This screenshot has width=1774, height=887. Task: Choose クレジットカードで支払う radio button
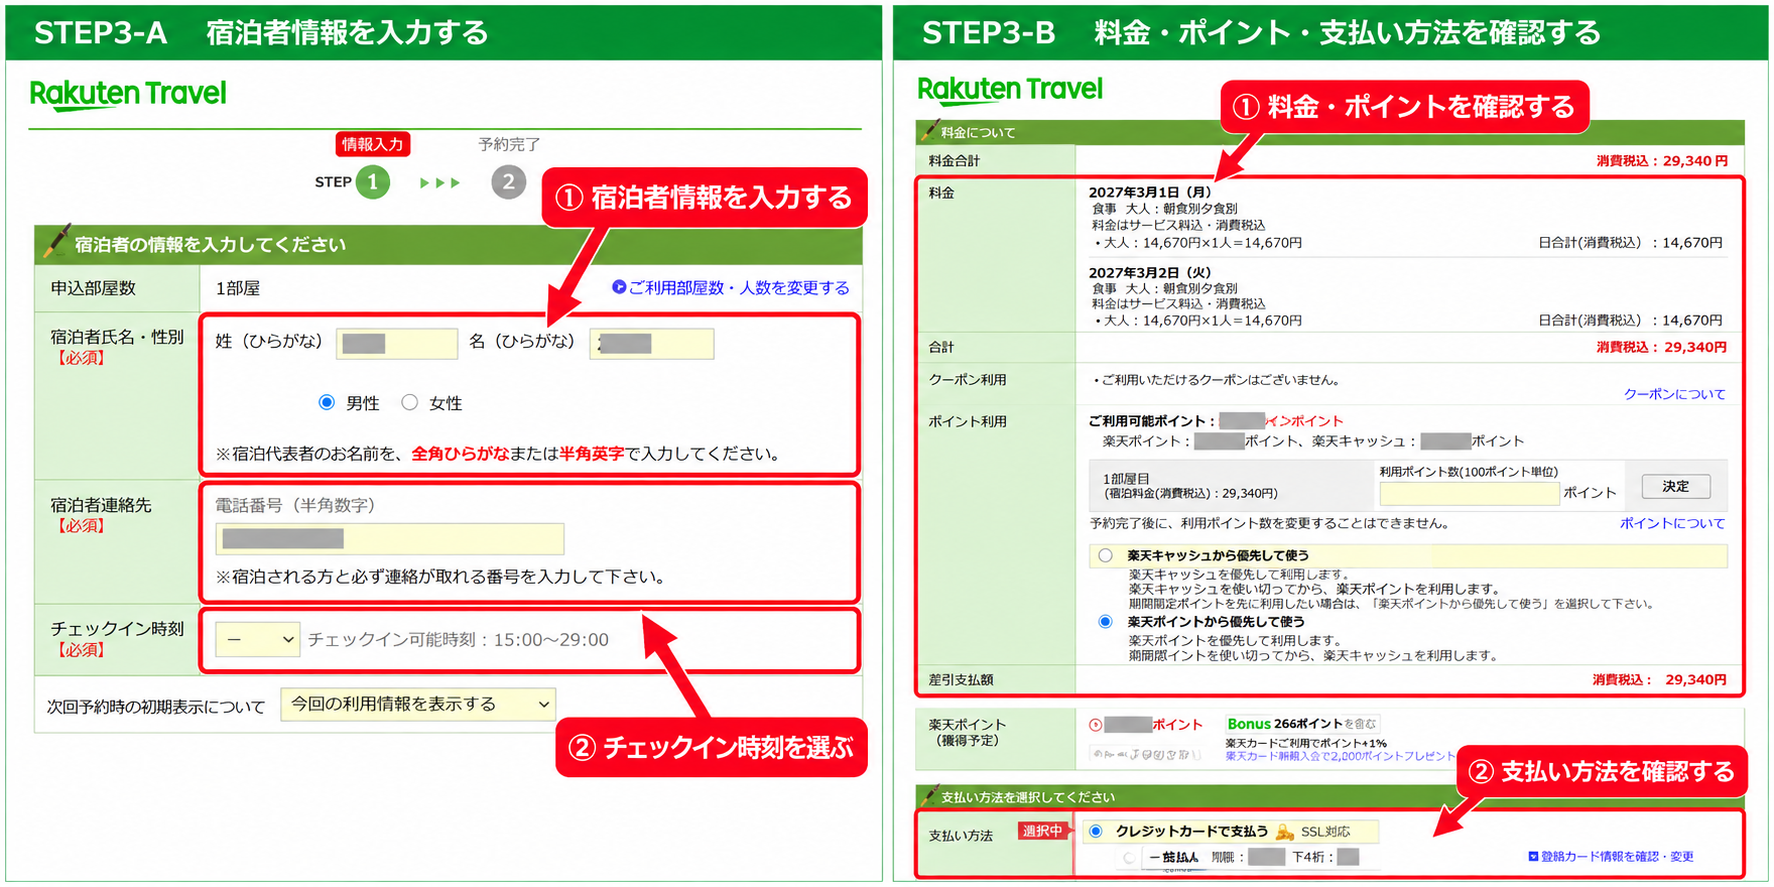pyautogui.click(x=1096, y=831)
